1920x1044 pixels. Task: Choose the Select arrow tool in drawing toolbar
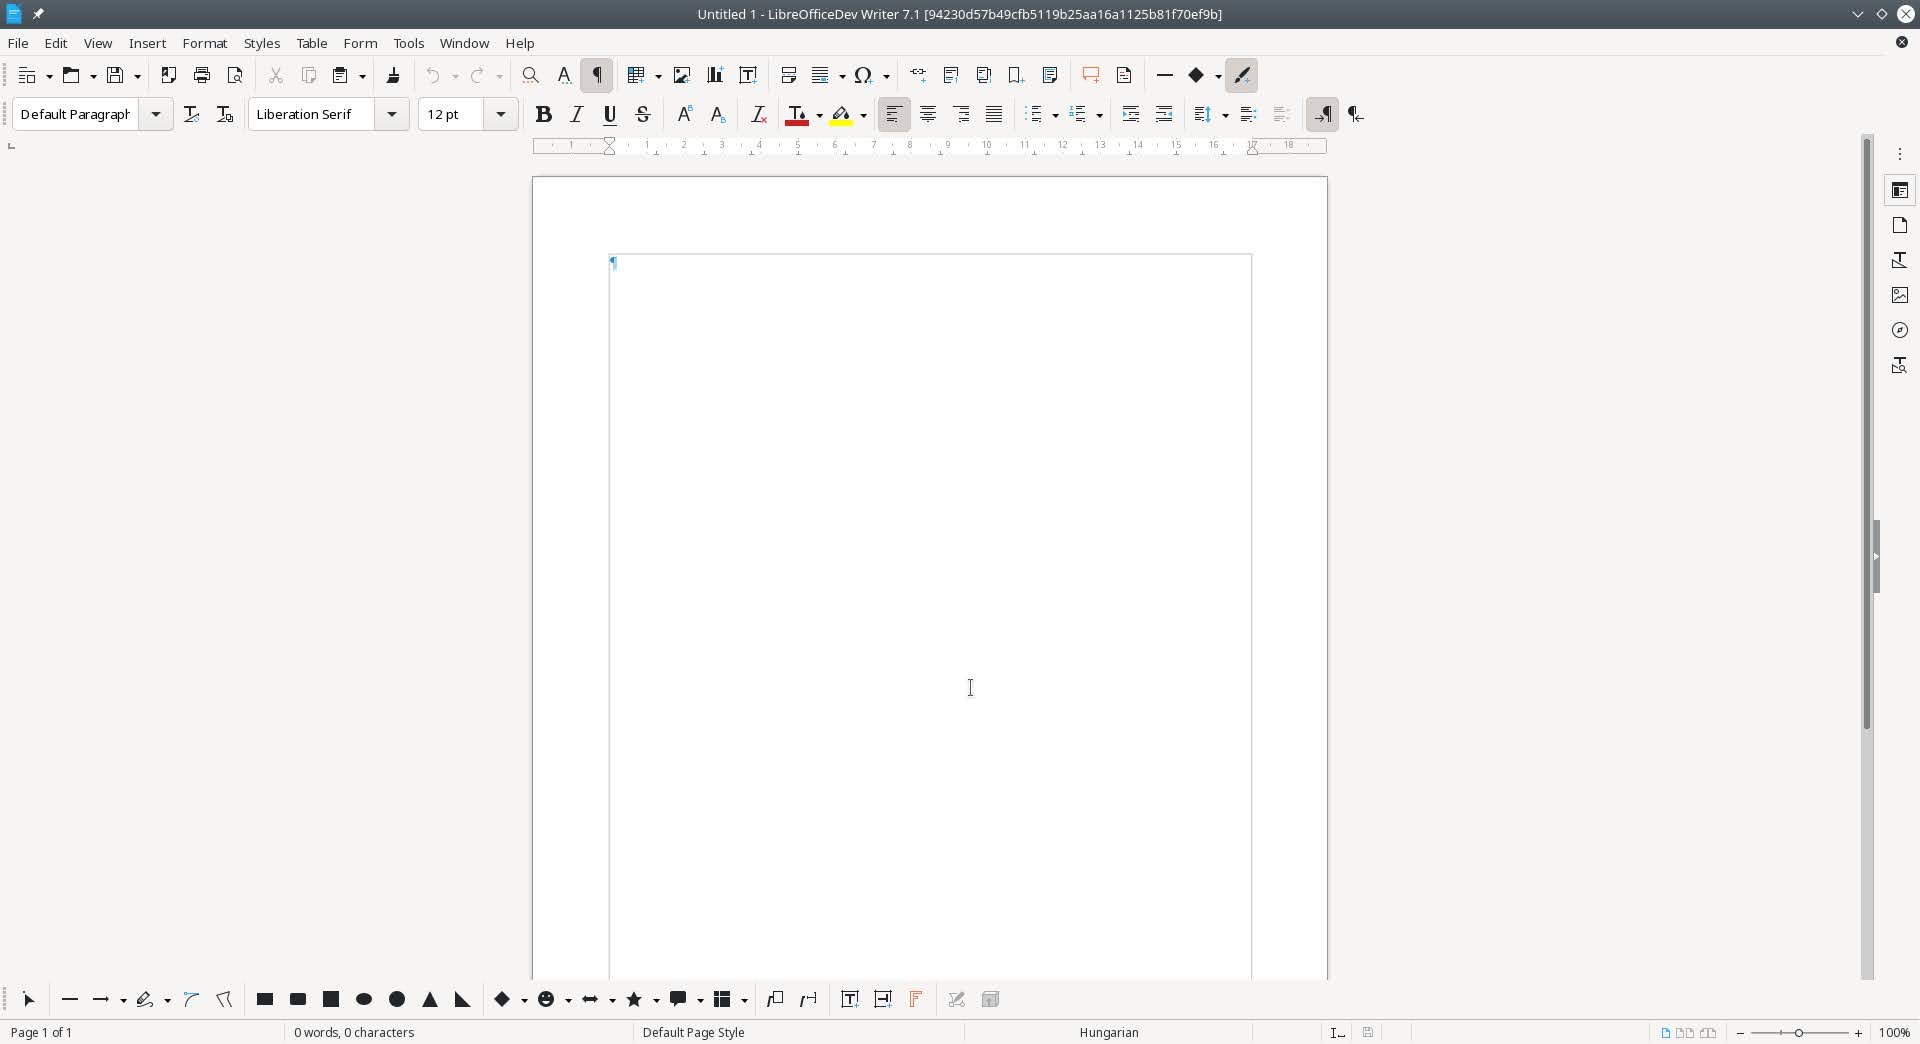point(29,999)
